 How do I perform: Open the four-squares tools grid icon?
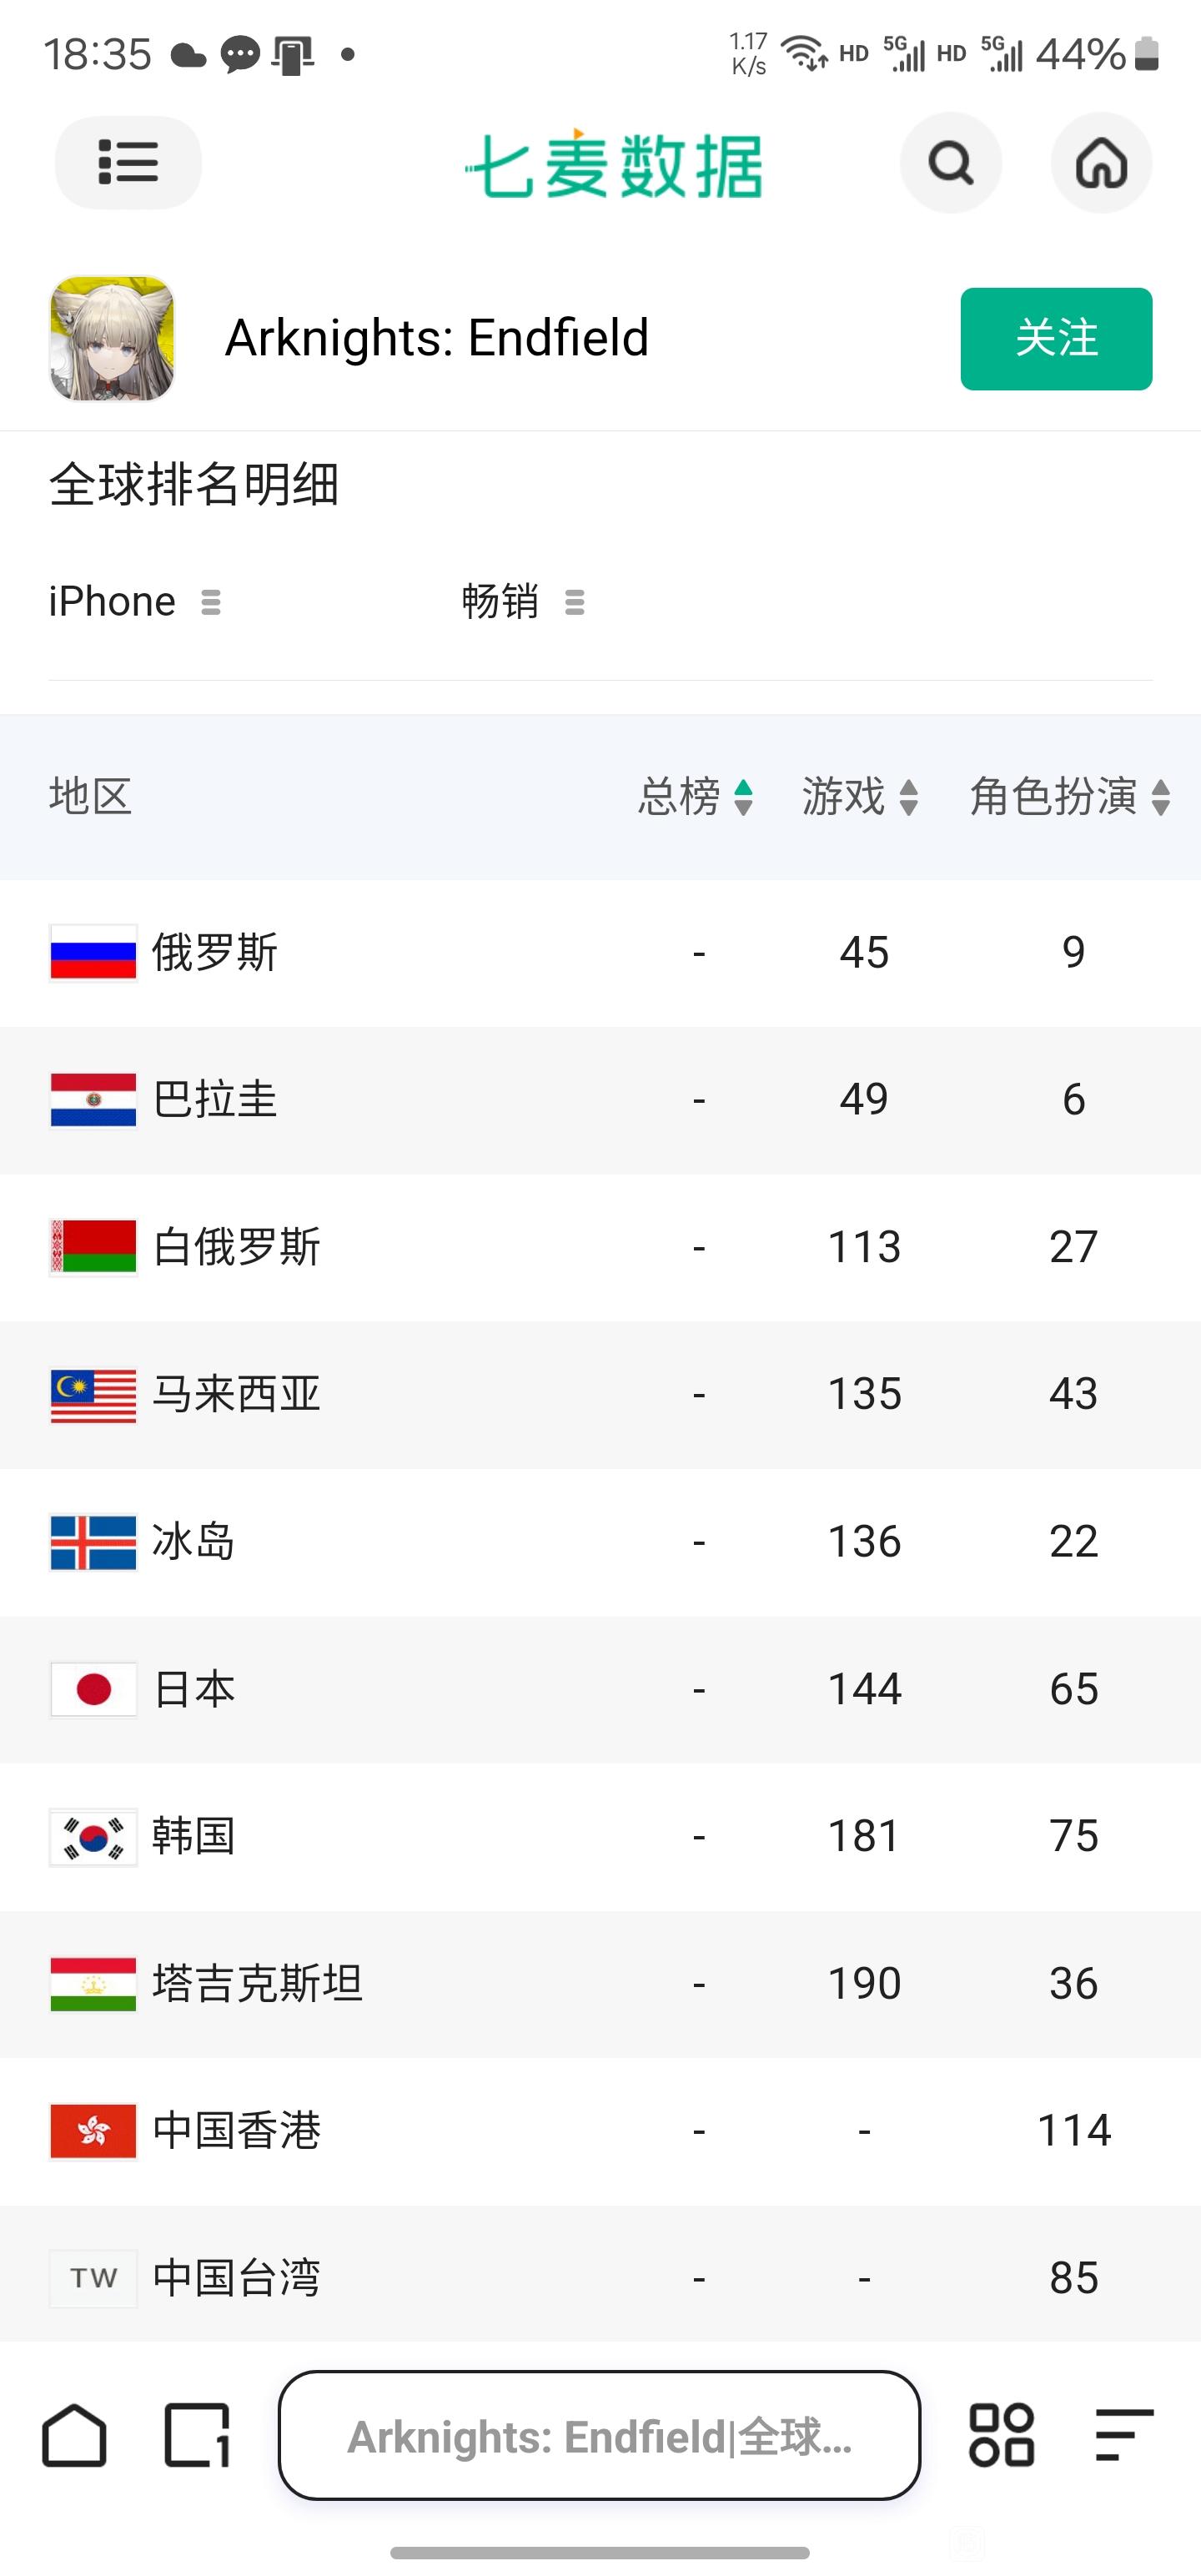click(1001, 2435)
